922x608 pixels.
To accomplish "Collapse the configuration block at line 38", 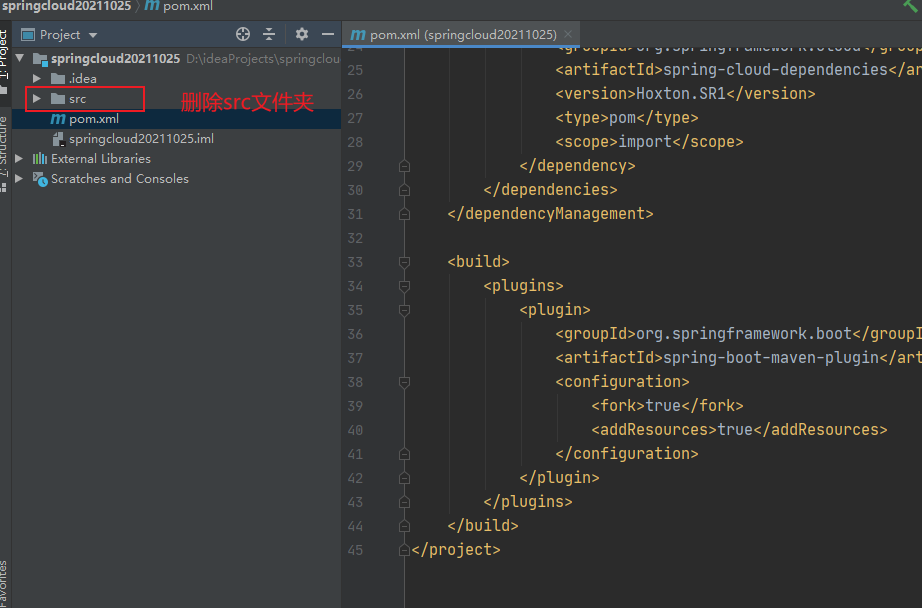I will [405, 383].
